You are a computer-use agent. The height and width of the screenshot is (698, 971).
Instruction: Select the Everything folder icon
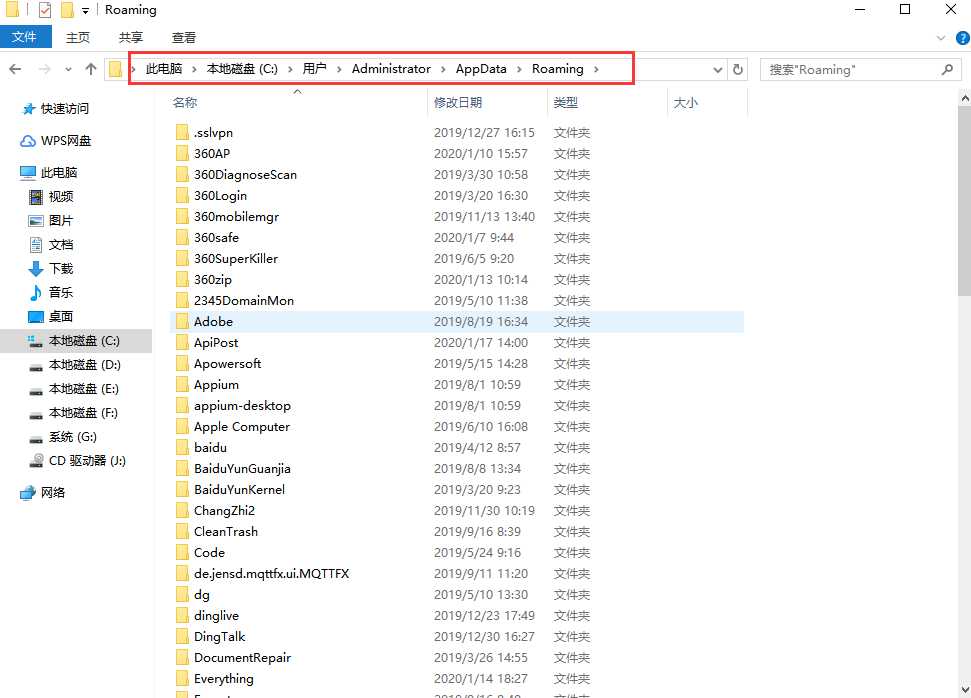[x=181, y=679]
